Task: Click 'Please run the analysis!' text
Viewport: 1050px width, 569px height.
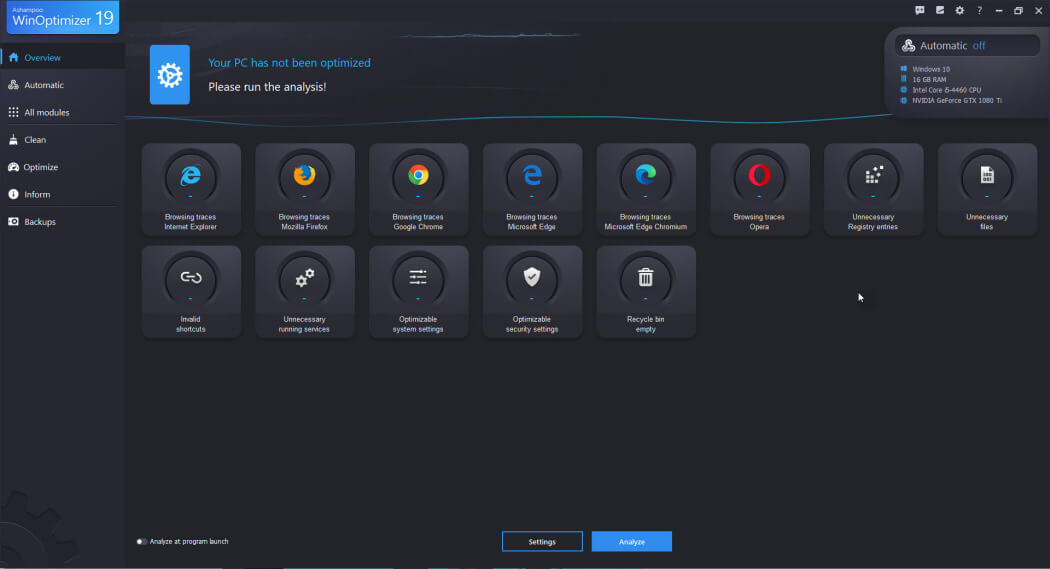Action: click(267, 87)
